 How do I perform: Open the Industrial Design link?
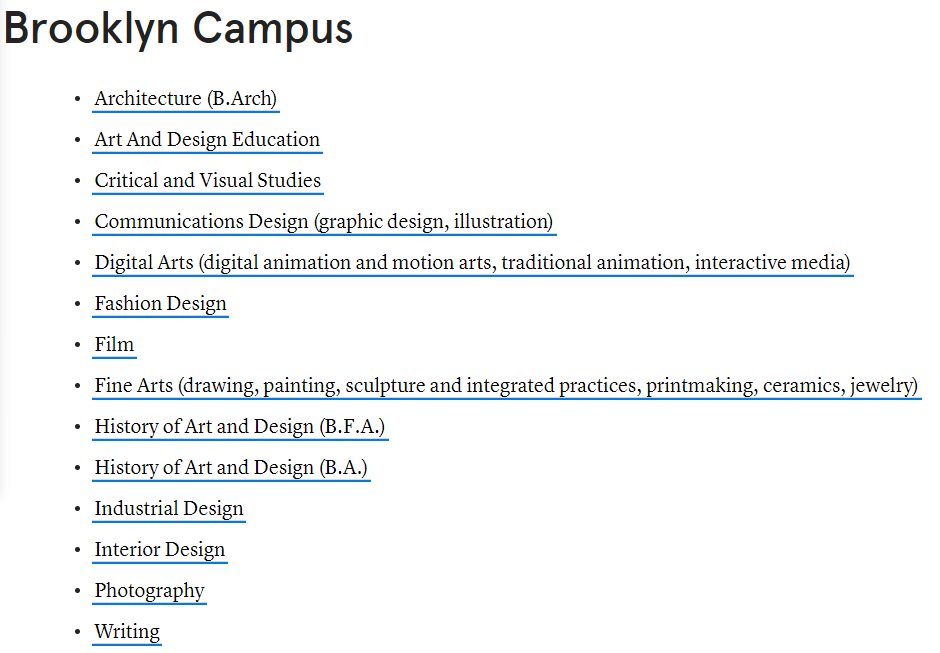click(x=169, y=509)
